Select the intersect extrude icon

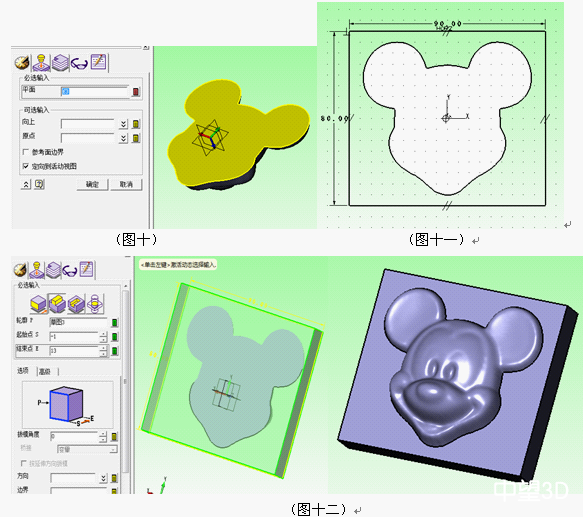point(95,304)
